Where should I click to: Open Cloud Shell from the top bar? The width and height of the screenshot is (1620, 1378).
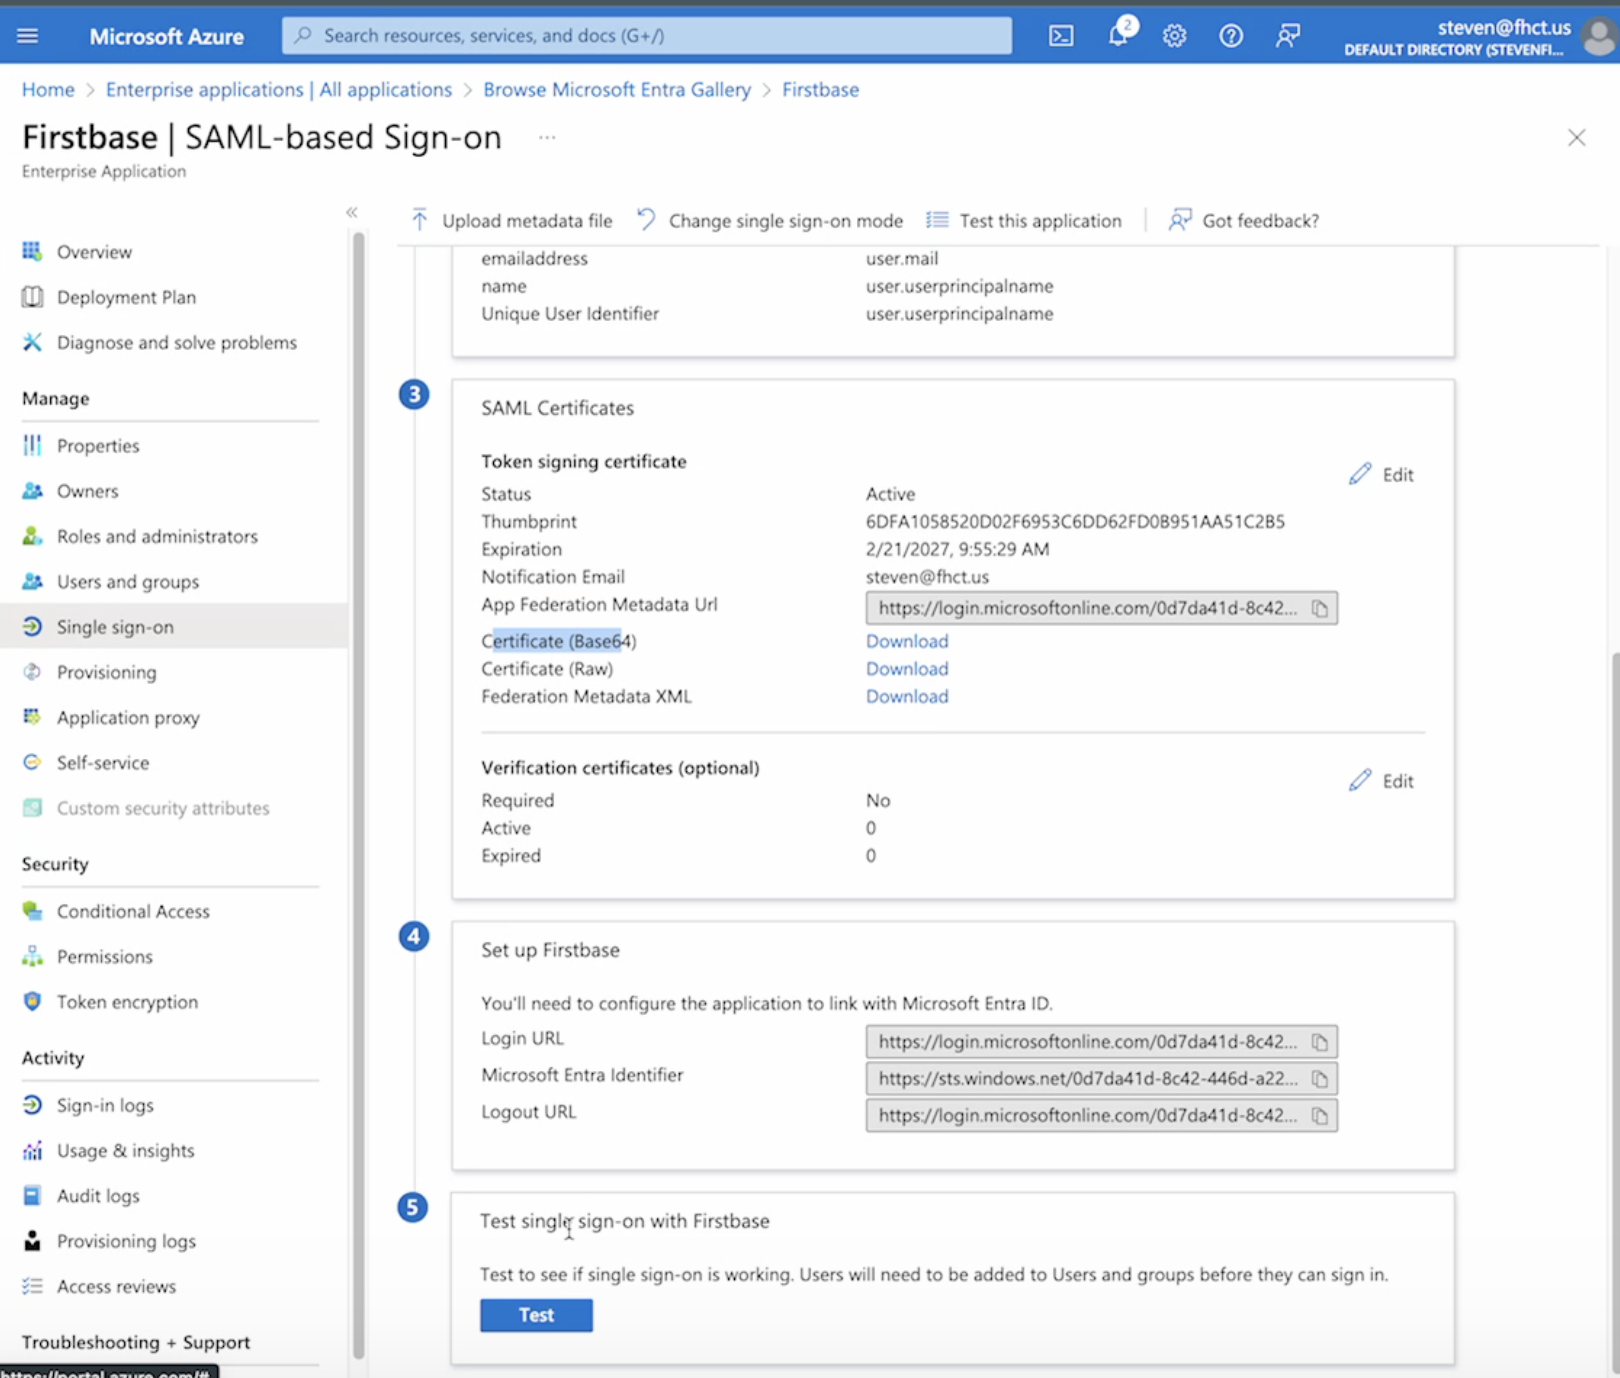click(x=1061, y=36)
